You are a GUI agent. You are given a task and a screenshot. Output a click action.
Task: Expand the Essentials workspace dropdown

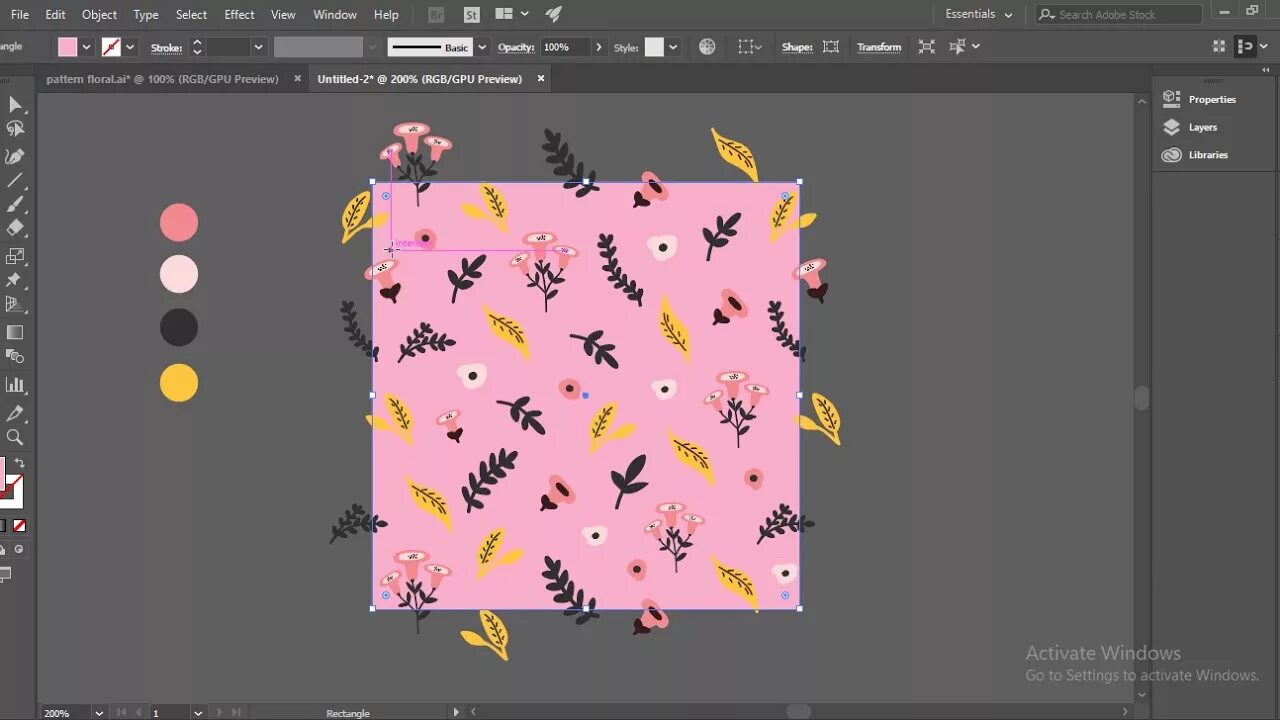1008,15
